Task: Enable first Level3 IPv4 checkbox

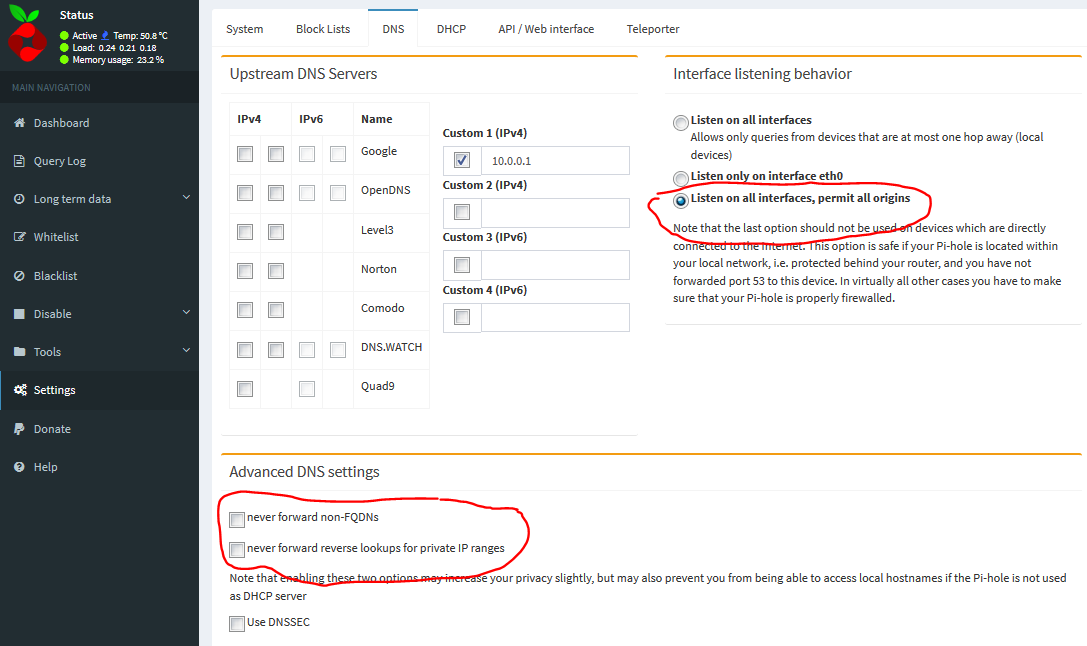Action: (245, 232)
